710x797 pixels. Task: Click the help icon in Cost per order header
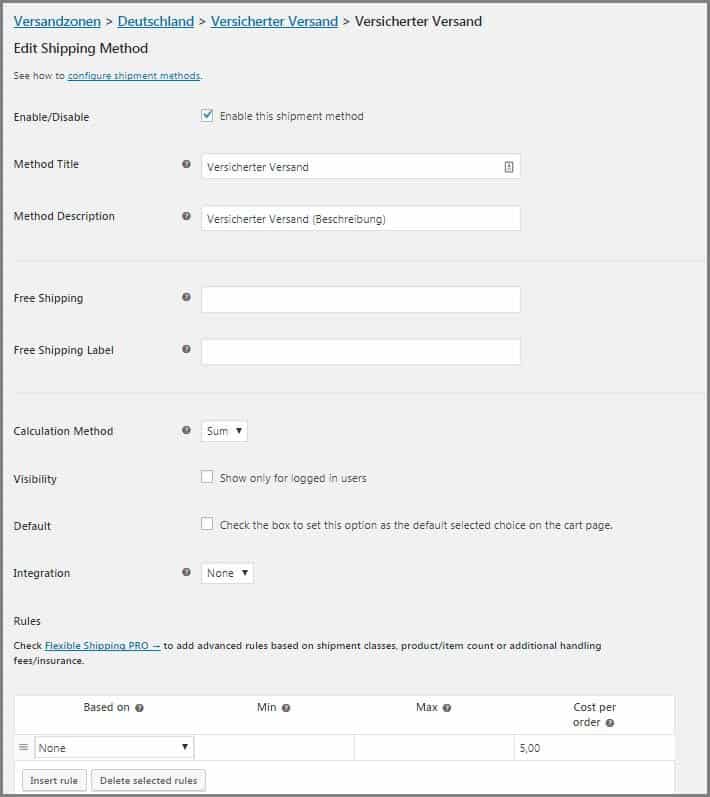610,723
